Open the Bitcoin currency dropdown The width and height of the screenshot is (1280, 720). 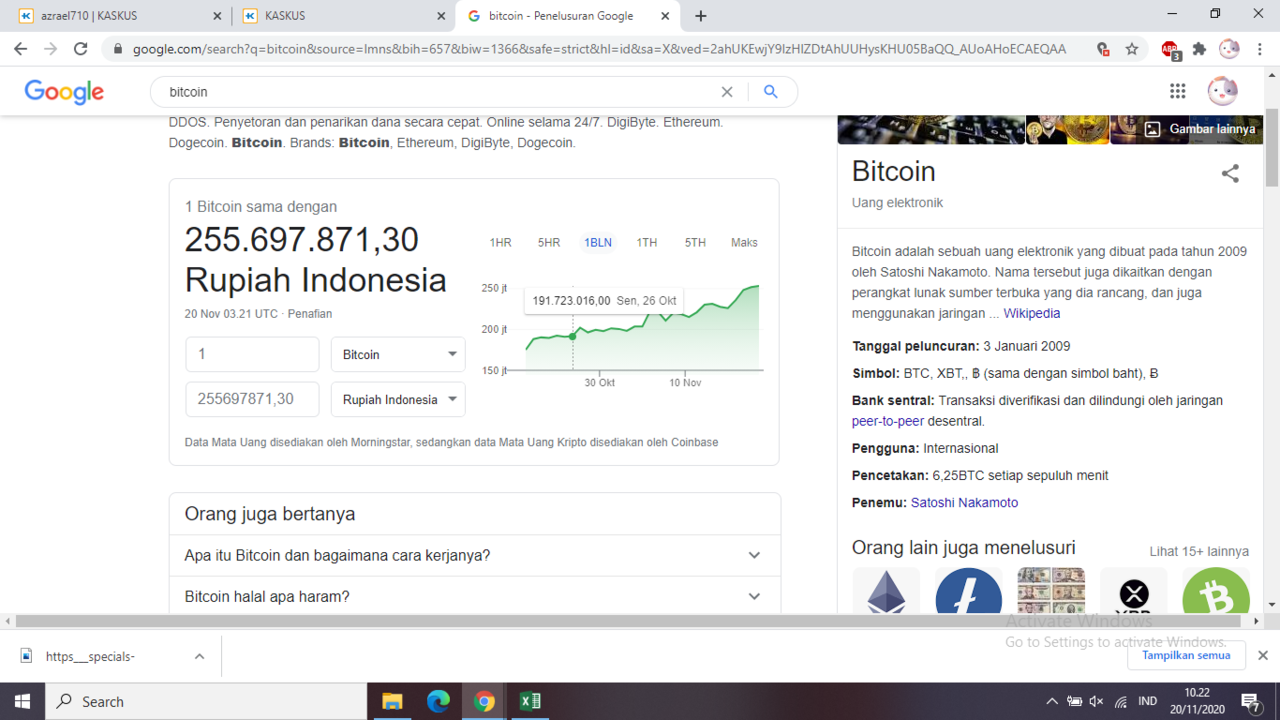[397, 354]
